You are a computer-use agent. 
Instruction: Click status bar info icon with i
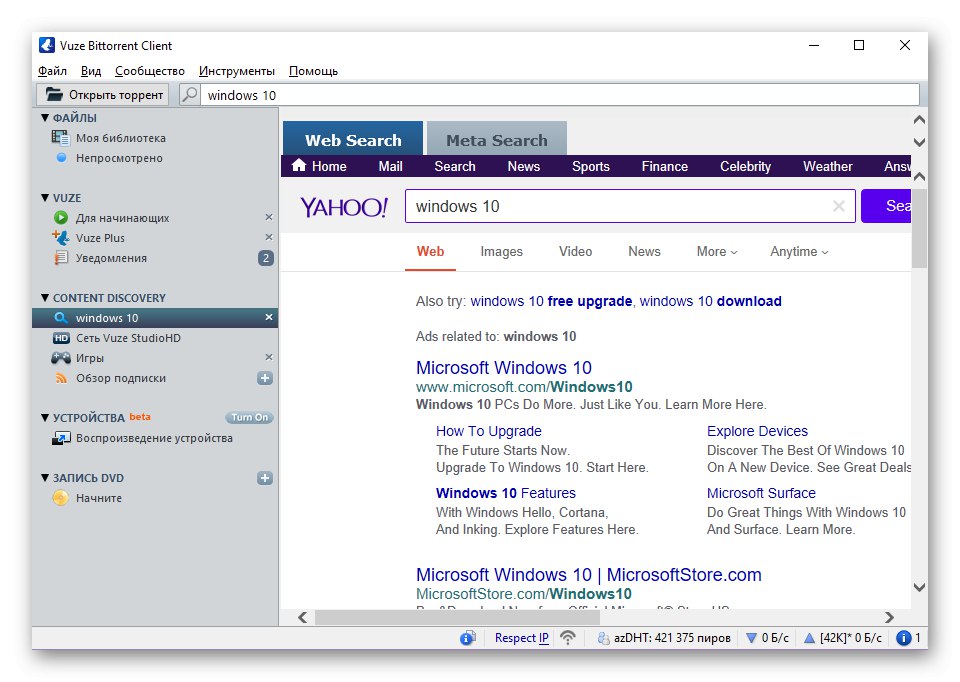(x=468, y=638)
